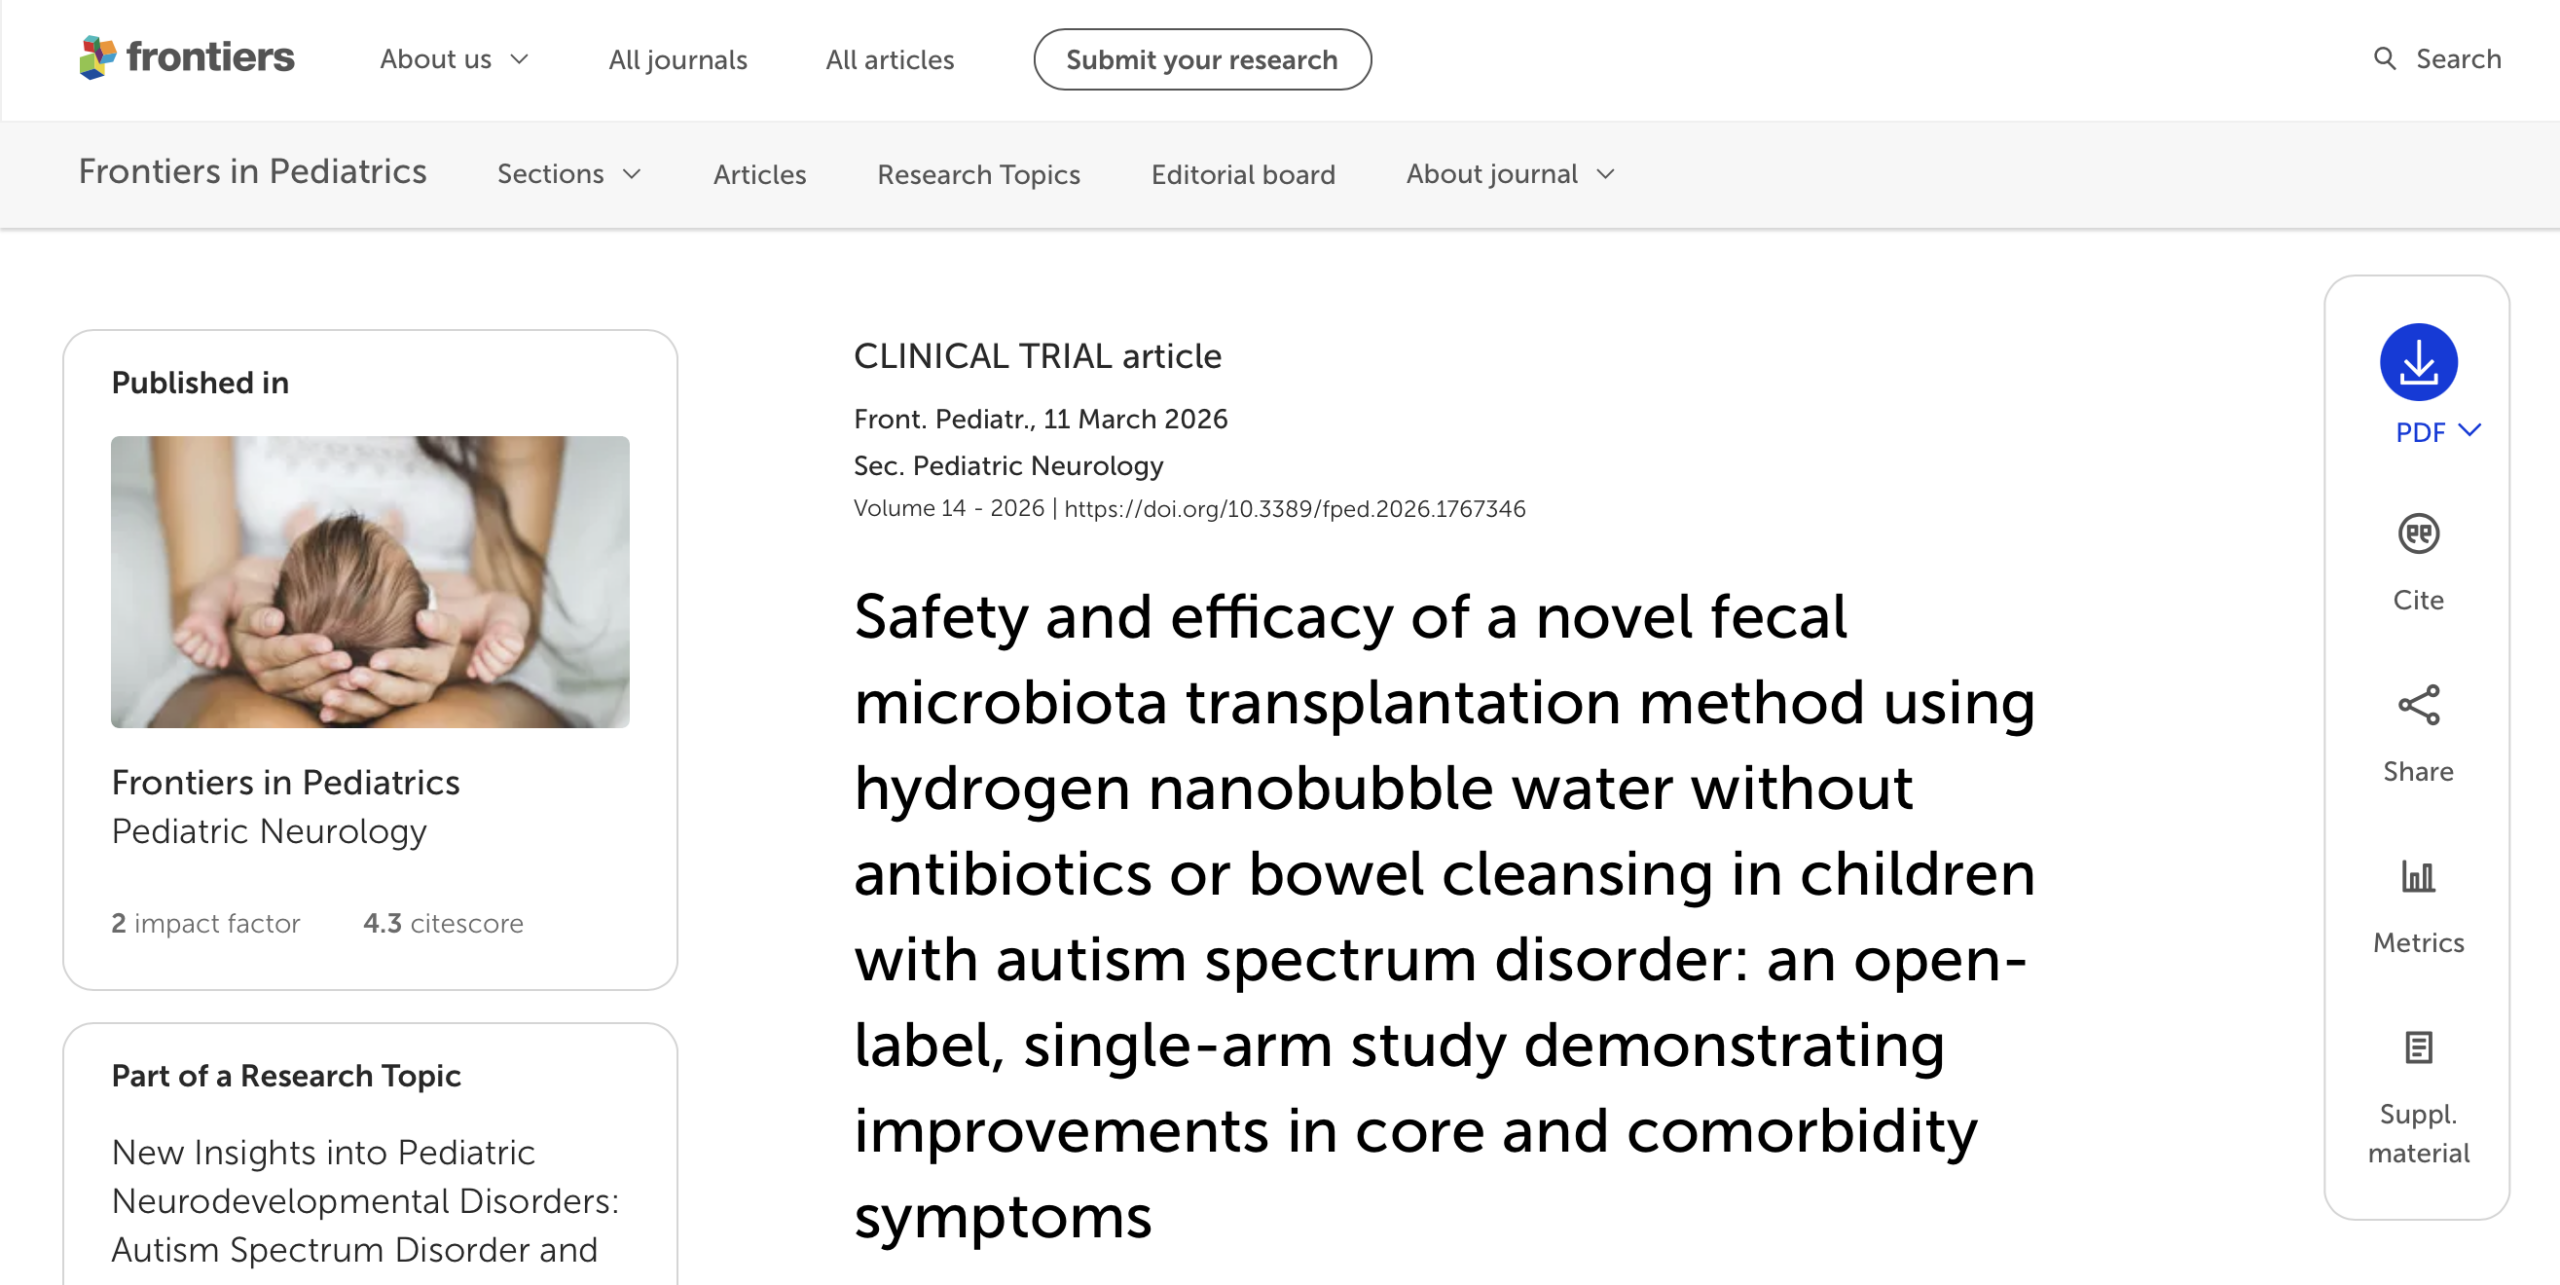This screenshot has width=2560, height=1285.
Task: Click Submit your research button
Action: (x=1202, y=60)
